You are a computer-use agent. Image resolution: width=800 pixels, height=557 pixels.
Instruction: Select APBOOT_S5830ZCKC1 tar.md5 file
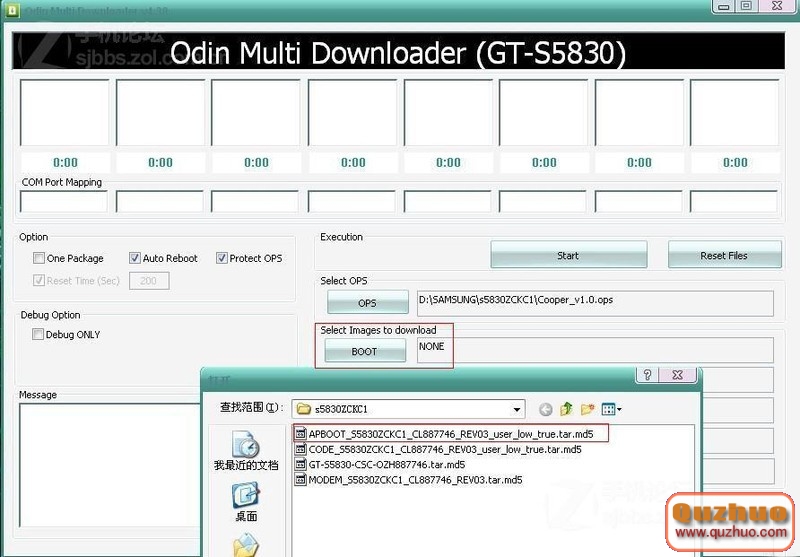tap(451, 434)
